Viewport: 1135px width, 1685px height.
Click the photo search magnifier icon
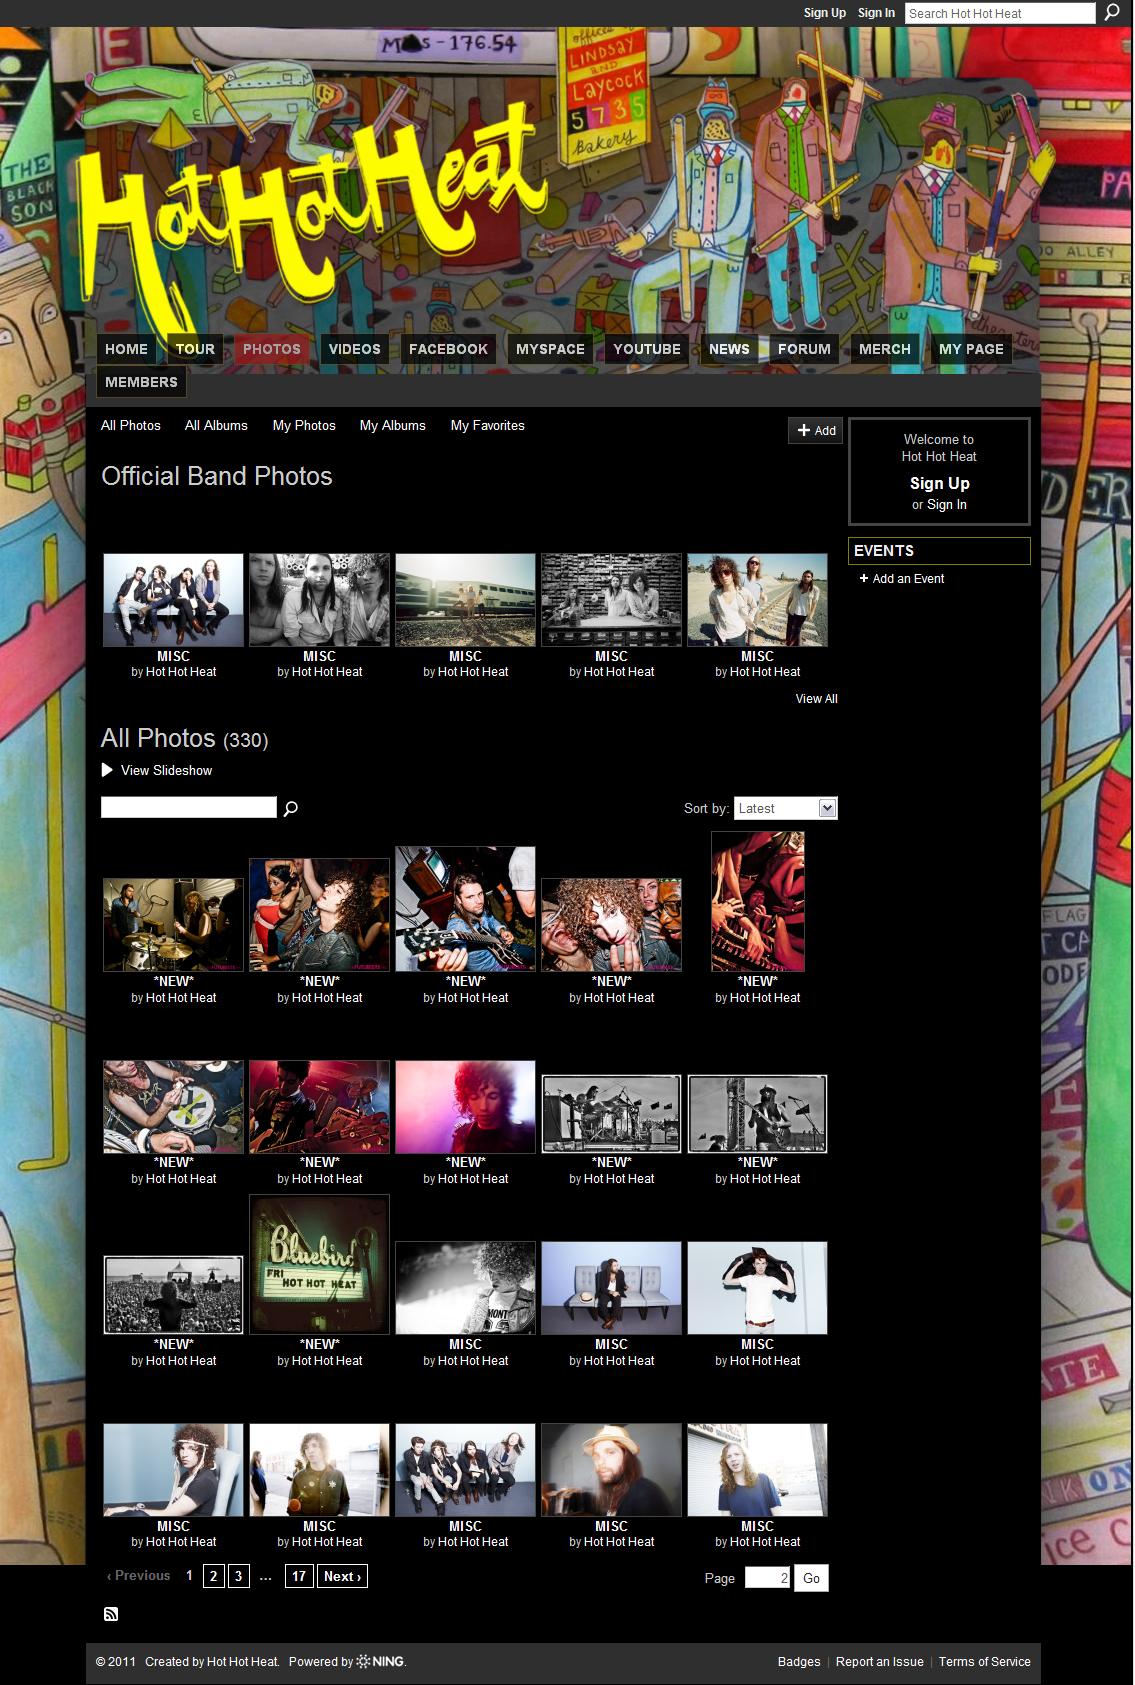point(290,808)
